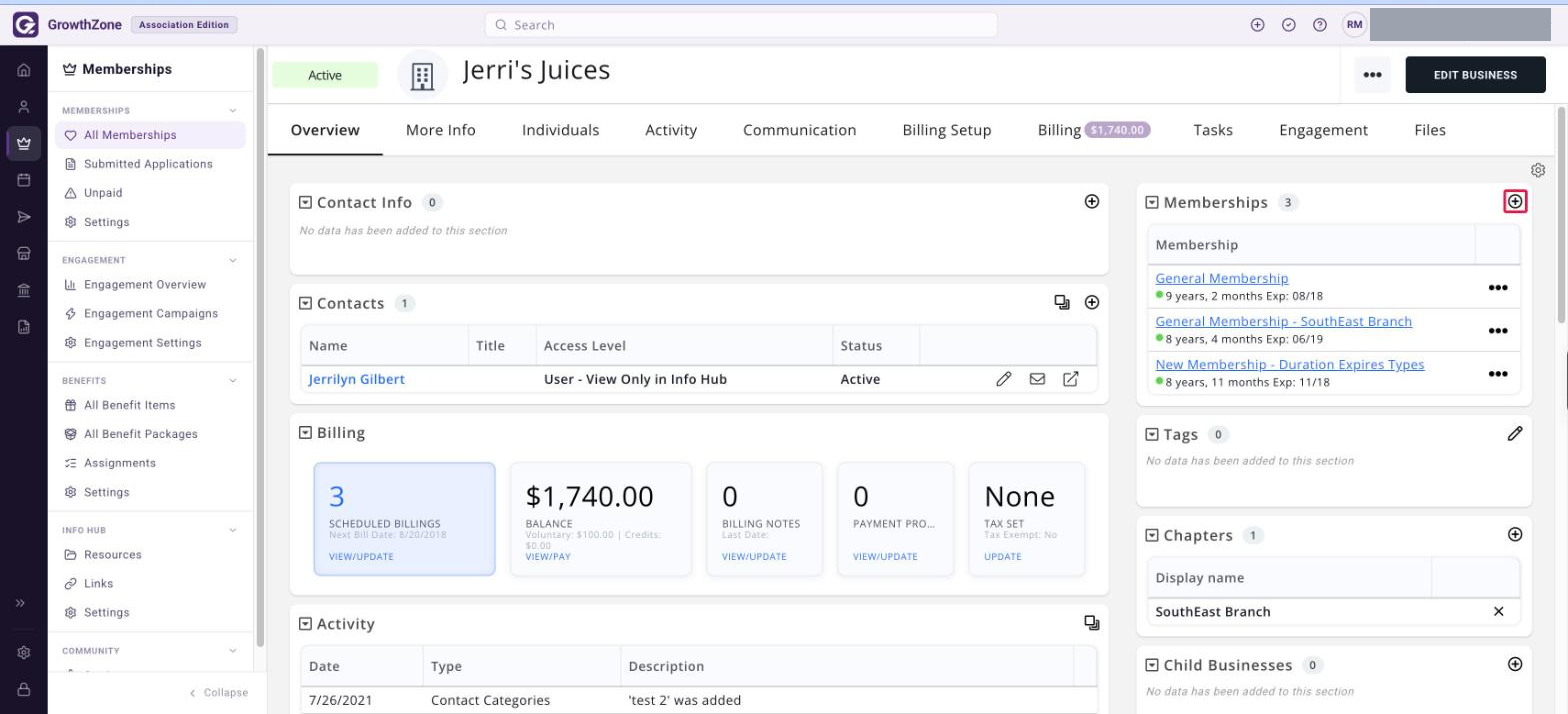Open the lock icon in the left rail
The width and height of the screenshot is (1568, 714).
click(24, 690)
